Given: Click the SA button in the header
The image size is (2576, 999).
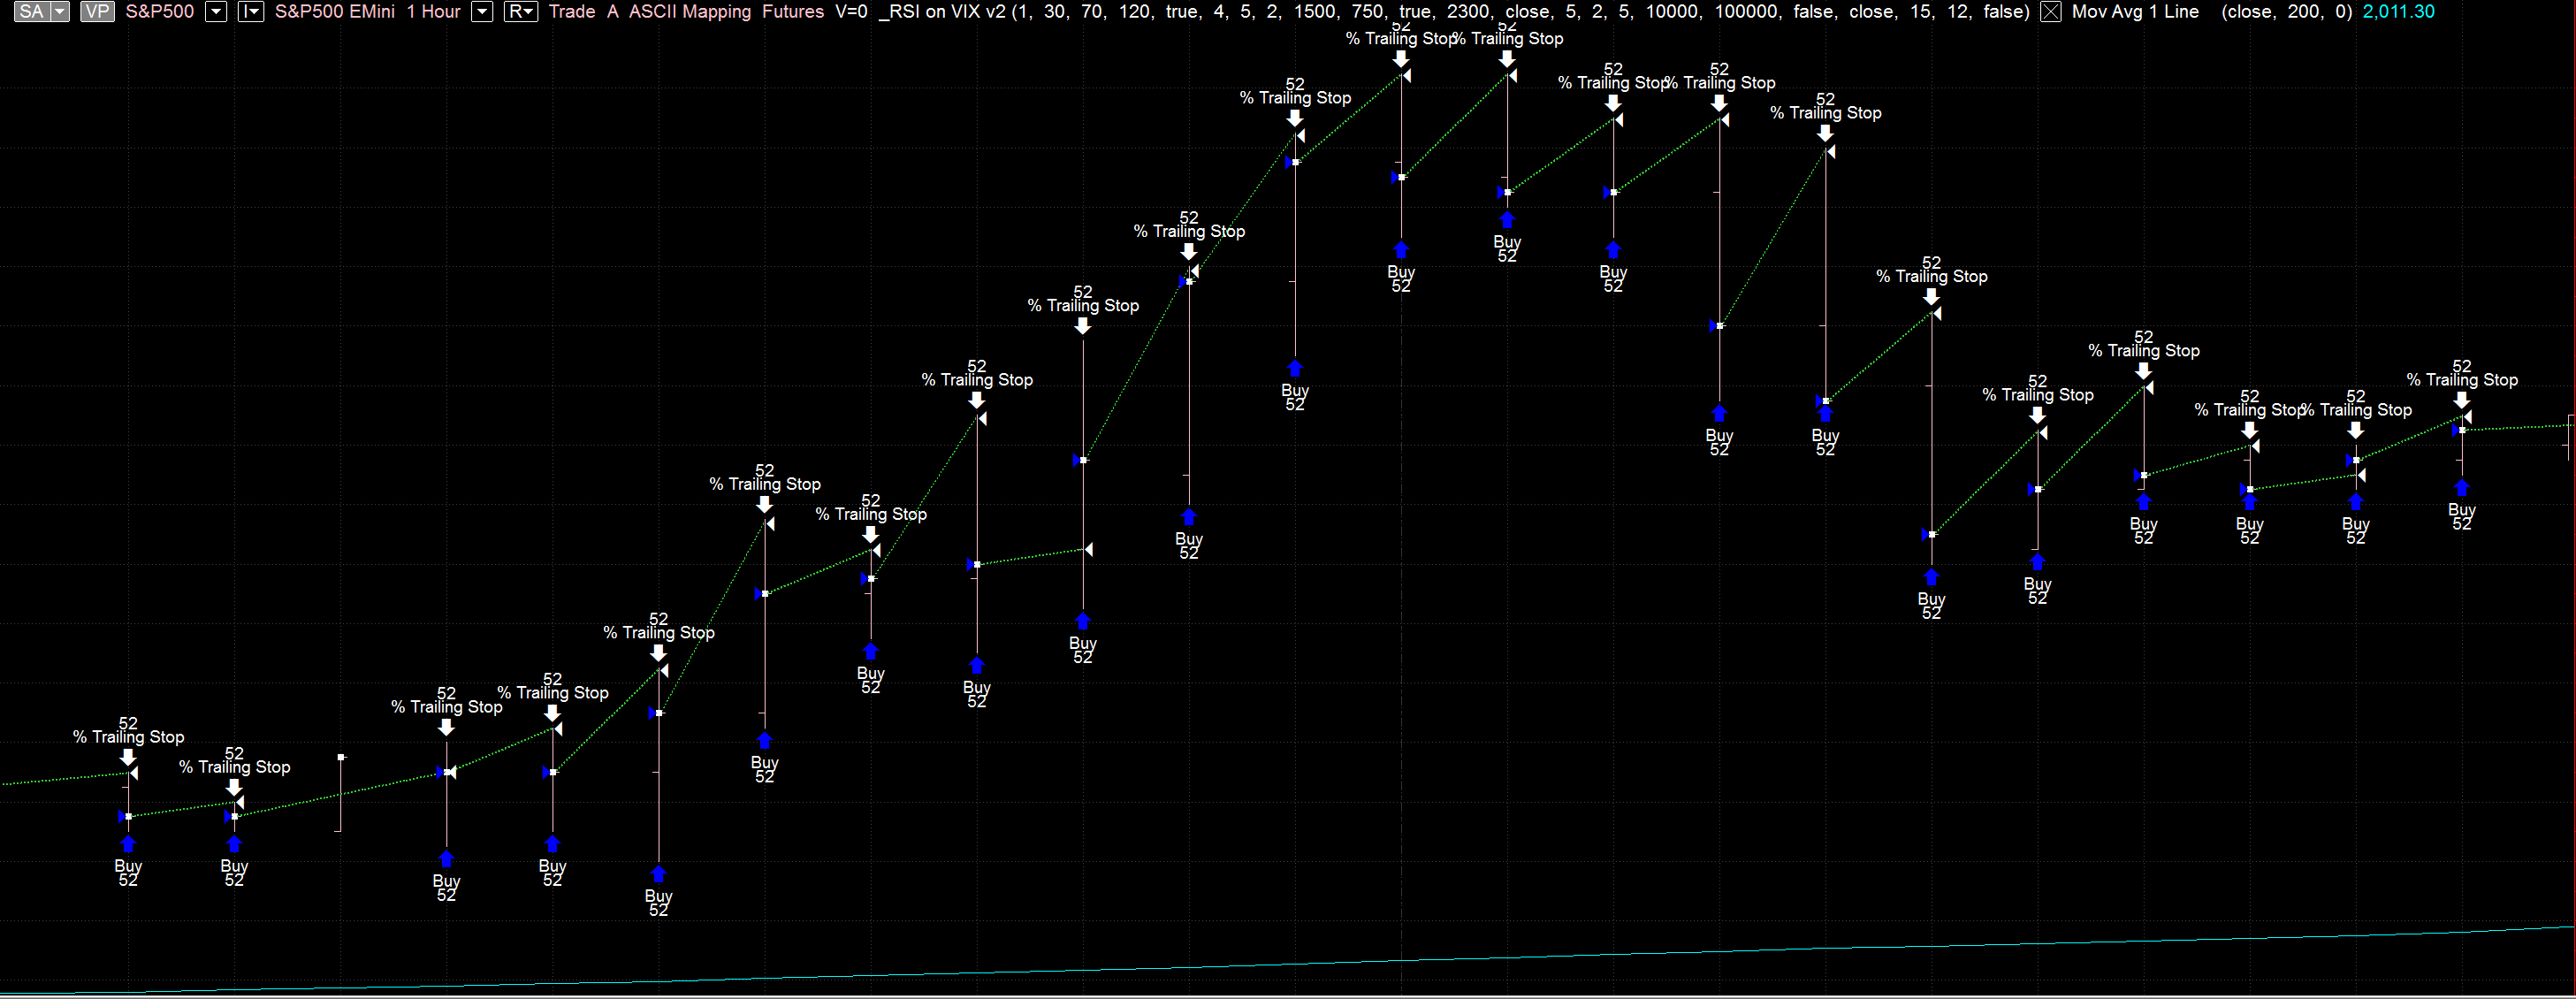Looking at the screenshot, I should (x=31, y=12).
